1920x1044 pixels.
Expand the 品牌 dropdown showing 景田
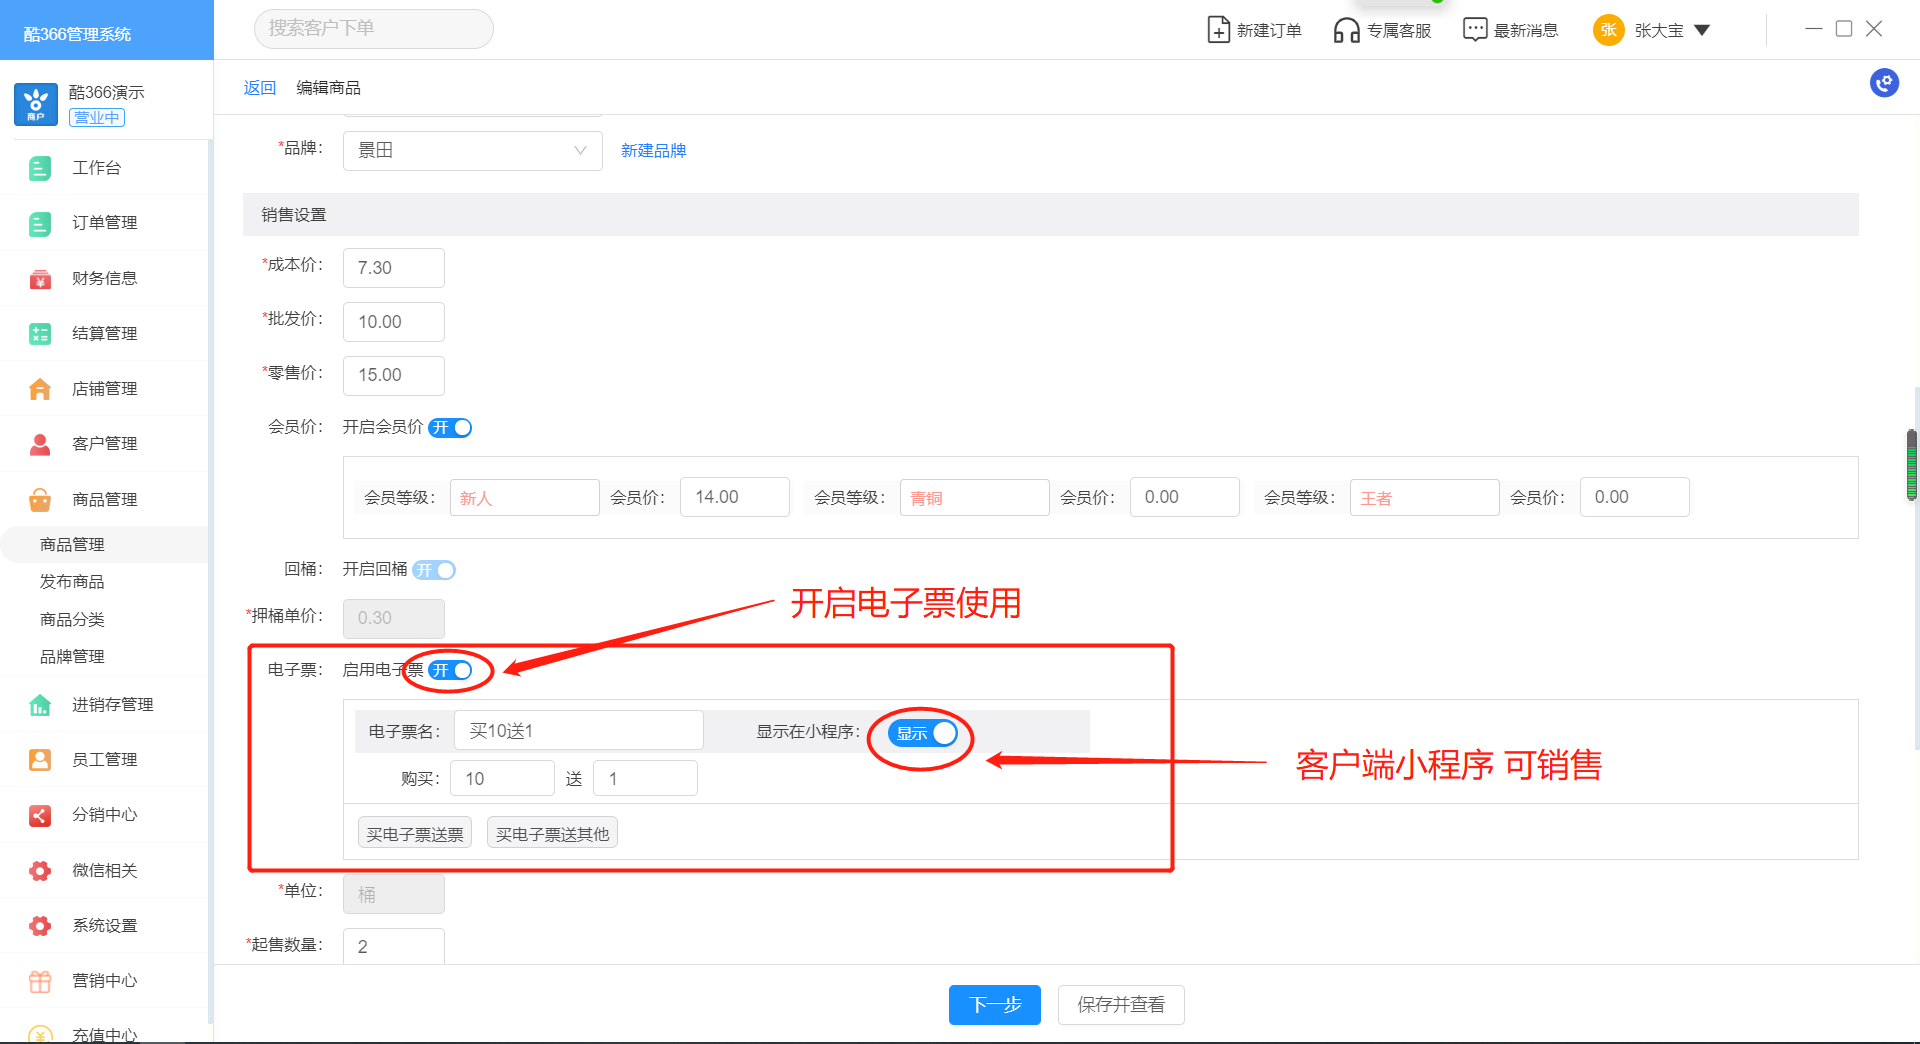tap(472, 151)
